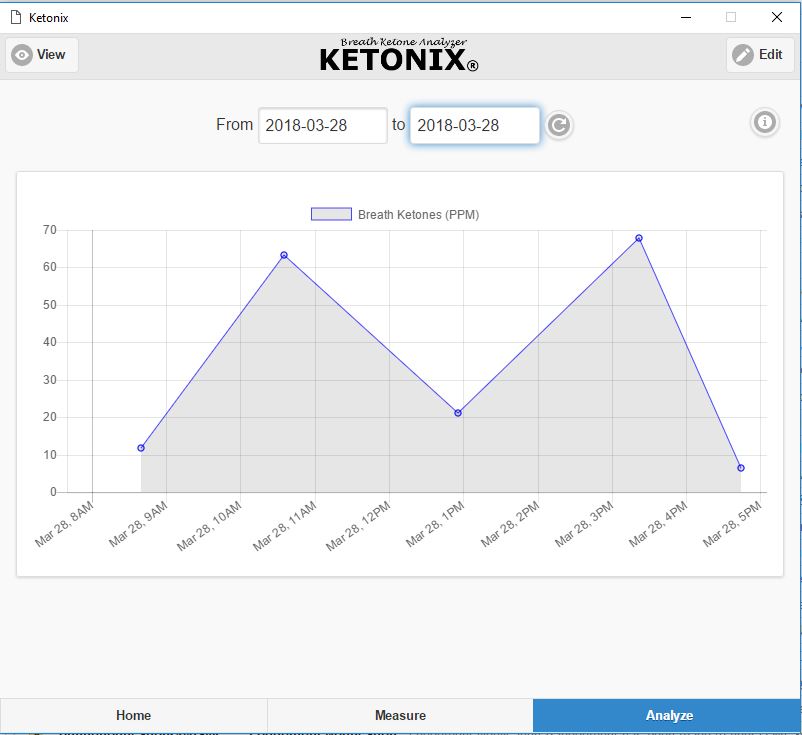Open the info icon
The image size is (802, 735).
pyautogui.click(x=765, y=122)
